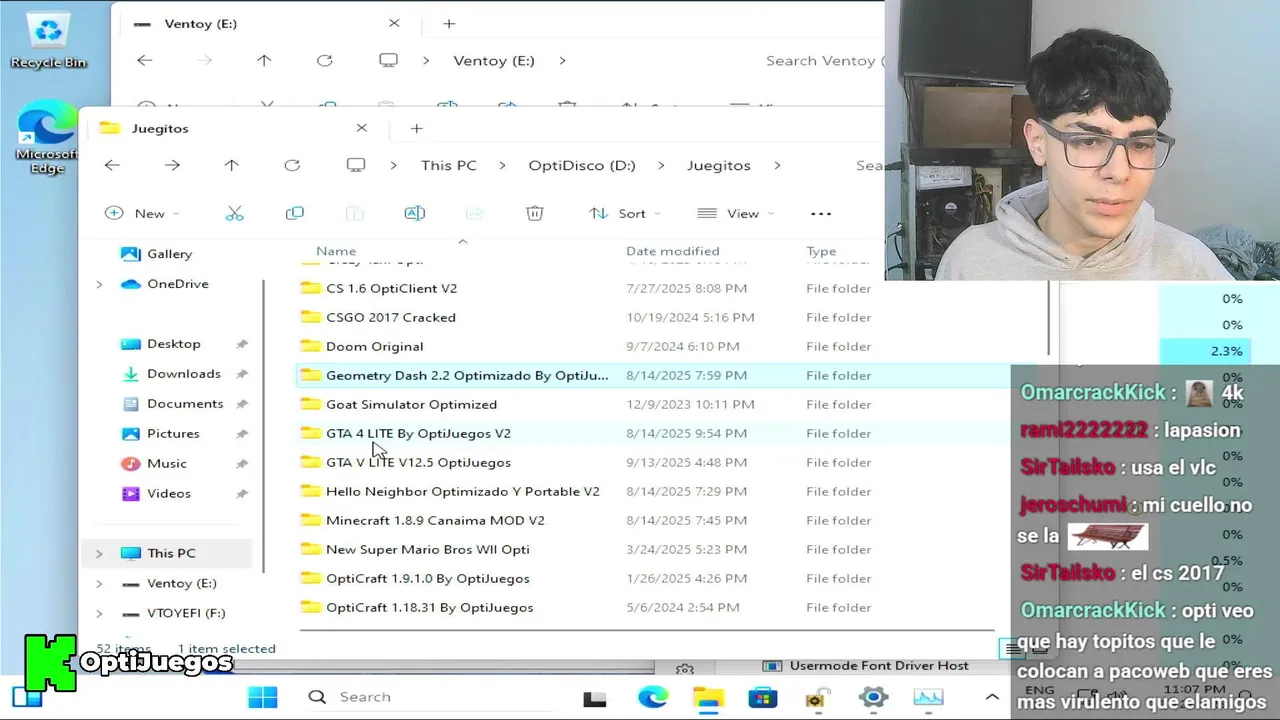1280x720 pixels.
Task: Expand the chevron after OptiDisco (D:) in path
Action: (662, 165)
